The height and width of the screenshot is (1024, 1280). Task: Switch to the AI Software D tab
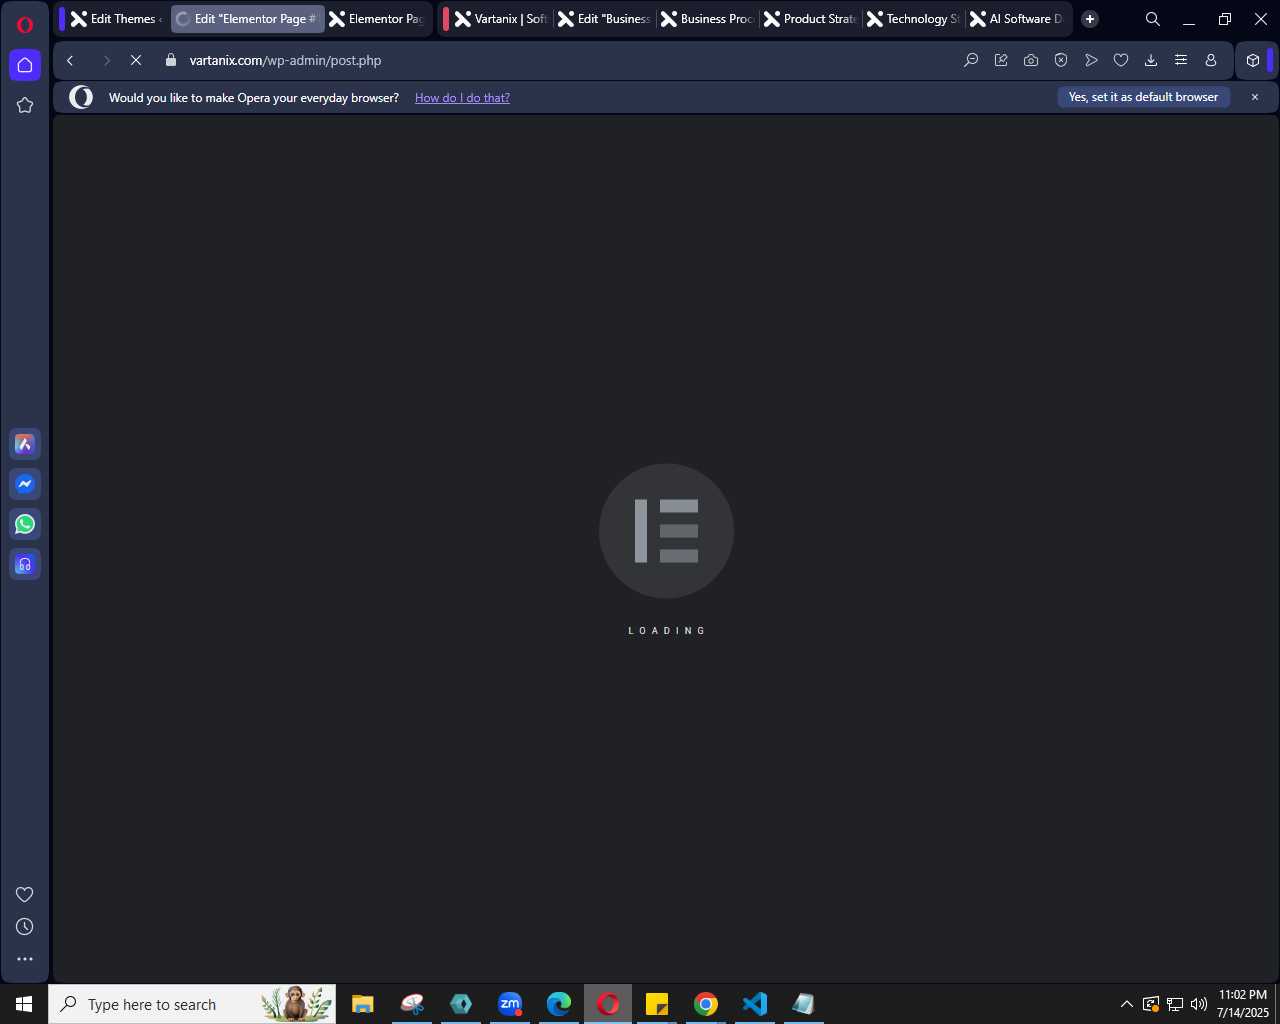click(1017, 19)
